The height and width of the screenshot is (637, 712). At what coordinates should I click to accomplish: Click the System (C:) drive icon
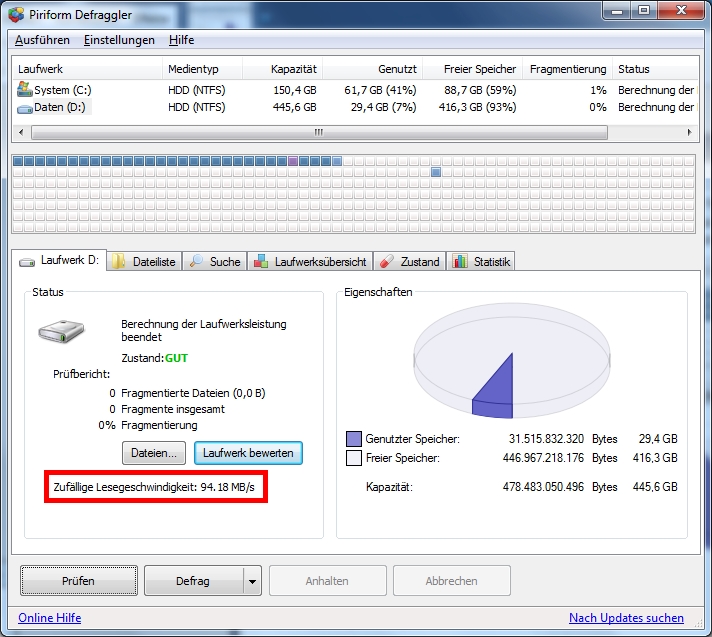click(x=25, y=89)
